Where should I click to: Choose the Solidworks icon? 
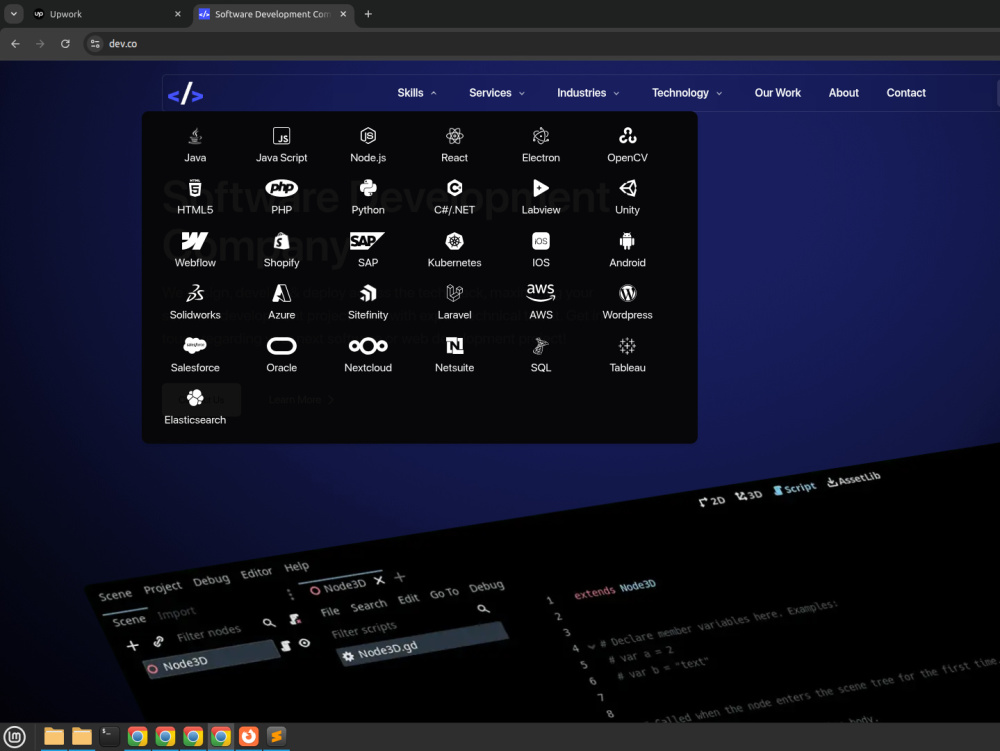click(x=195, y=293)
